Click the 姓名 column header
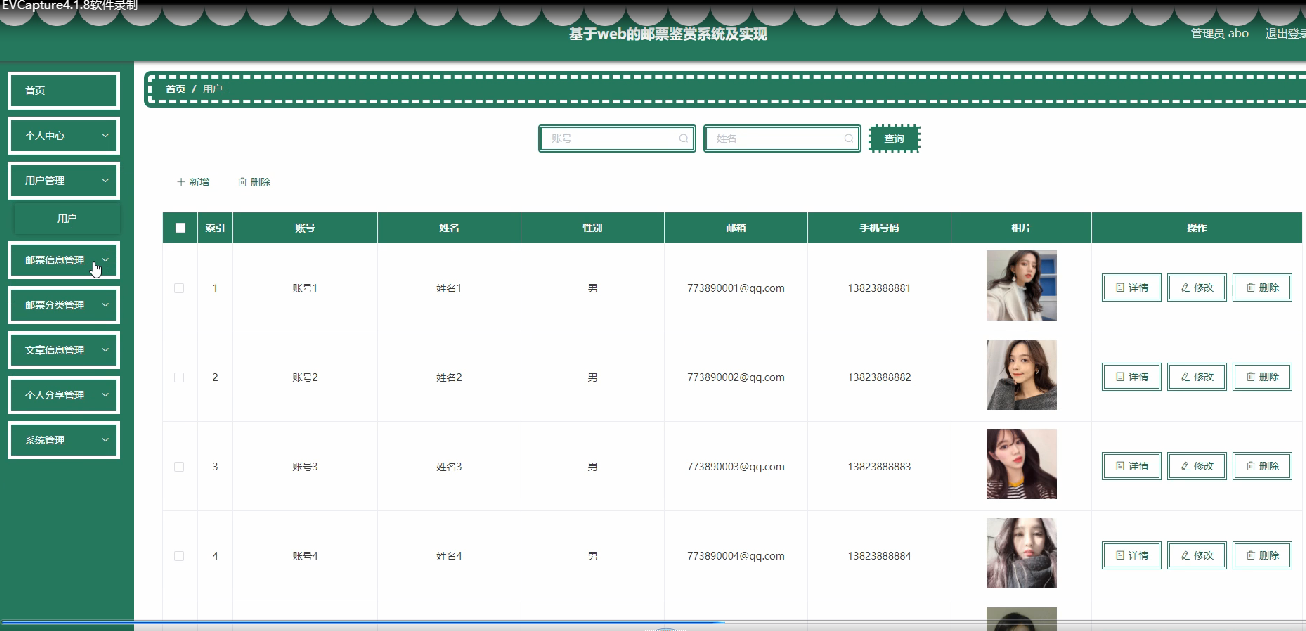 pos(449,228)
